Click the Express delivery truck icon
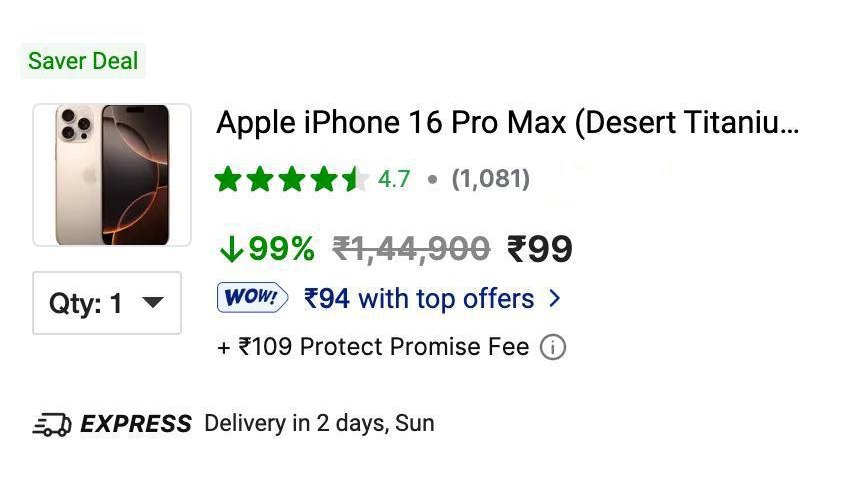Image resolution: width=856 pixels, height=482 pixels. [x=52, y=425]
